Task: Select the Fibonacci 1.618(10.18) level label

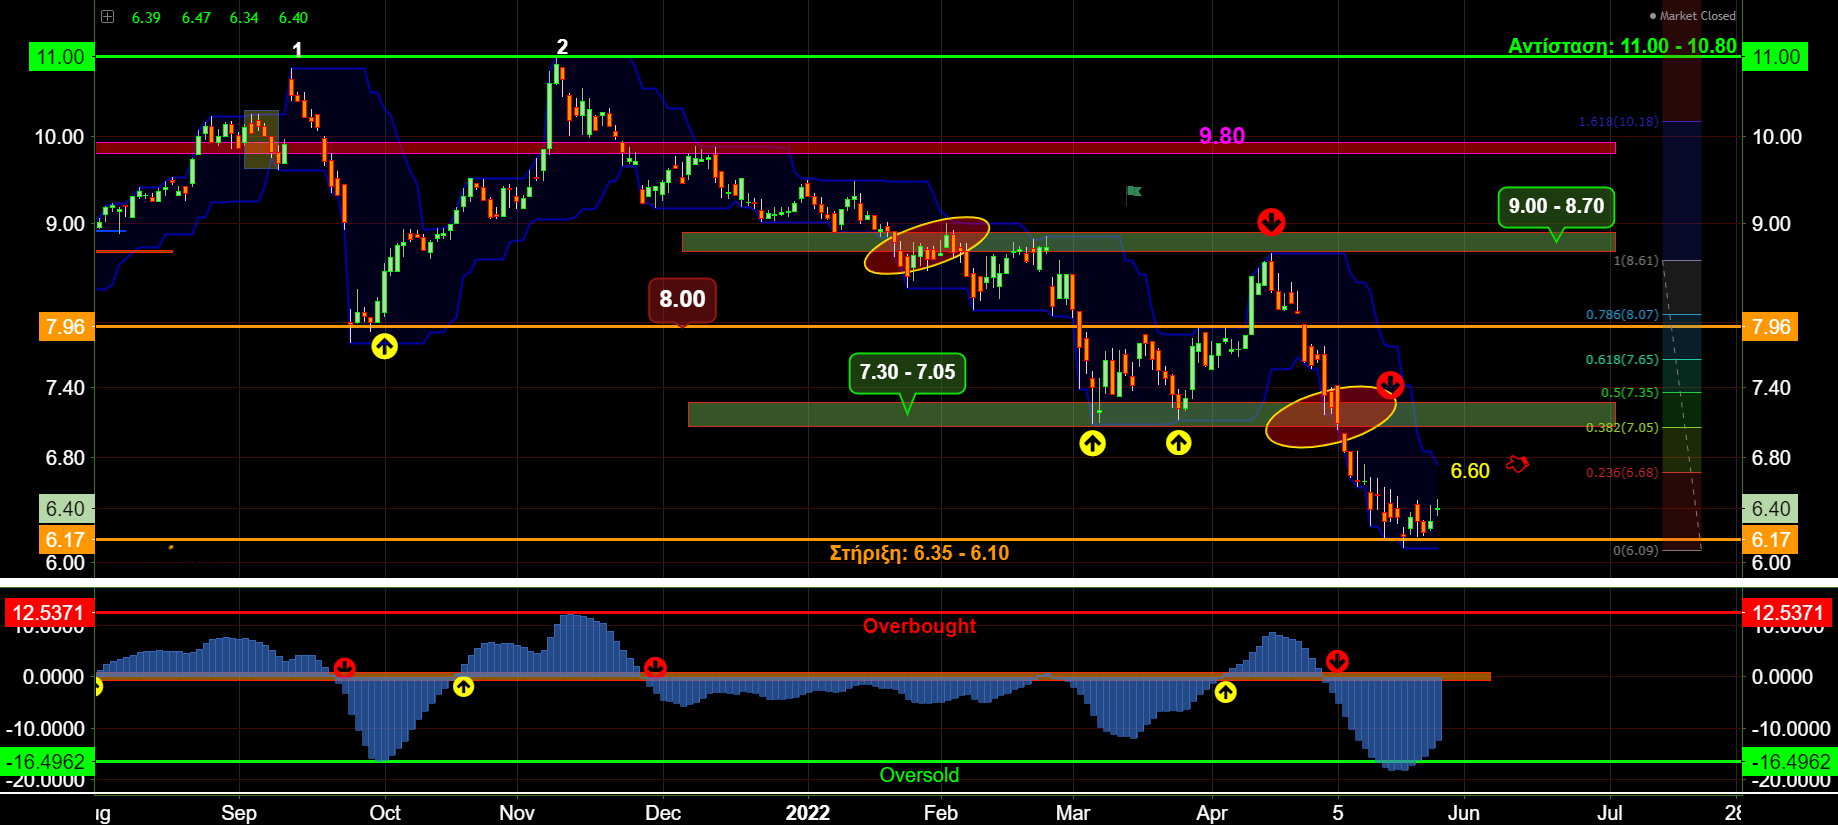Action: [x=1618, y=122]
